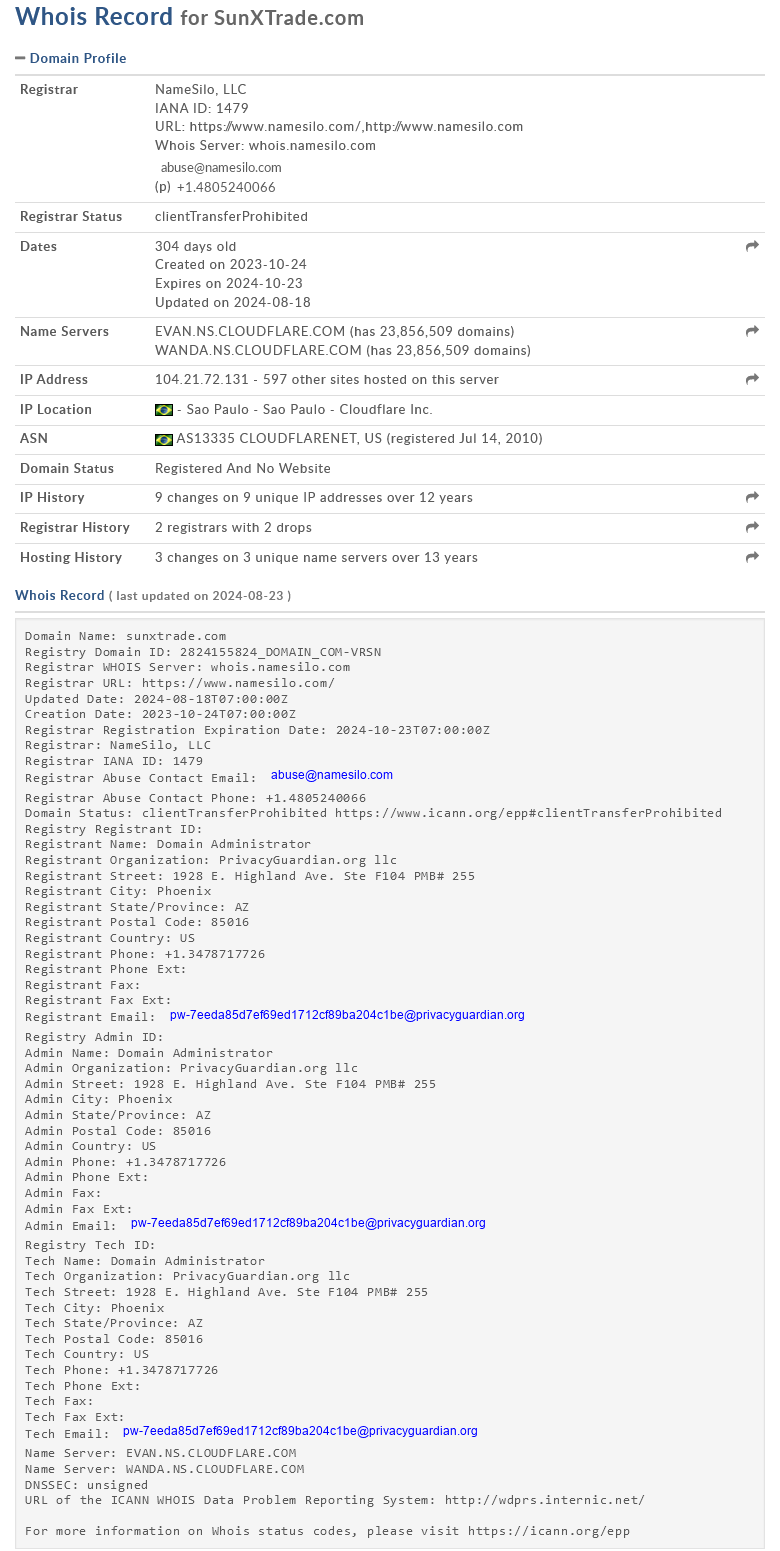
Task: Click the clientTransferProhibited registrar status value
Action: pyautogui.click(x=231, y=216)
